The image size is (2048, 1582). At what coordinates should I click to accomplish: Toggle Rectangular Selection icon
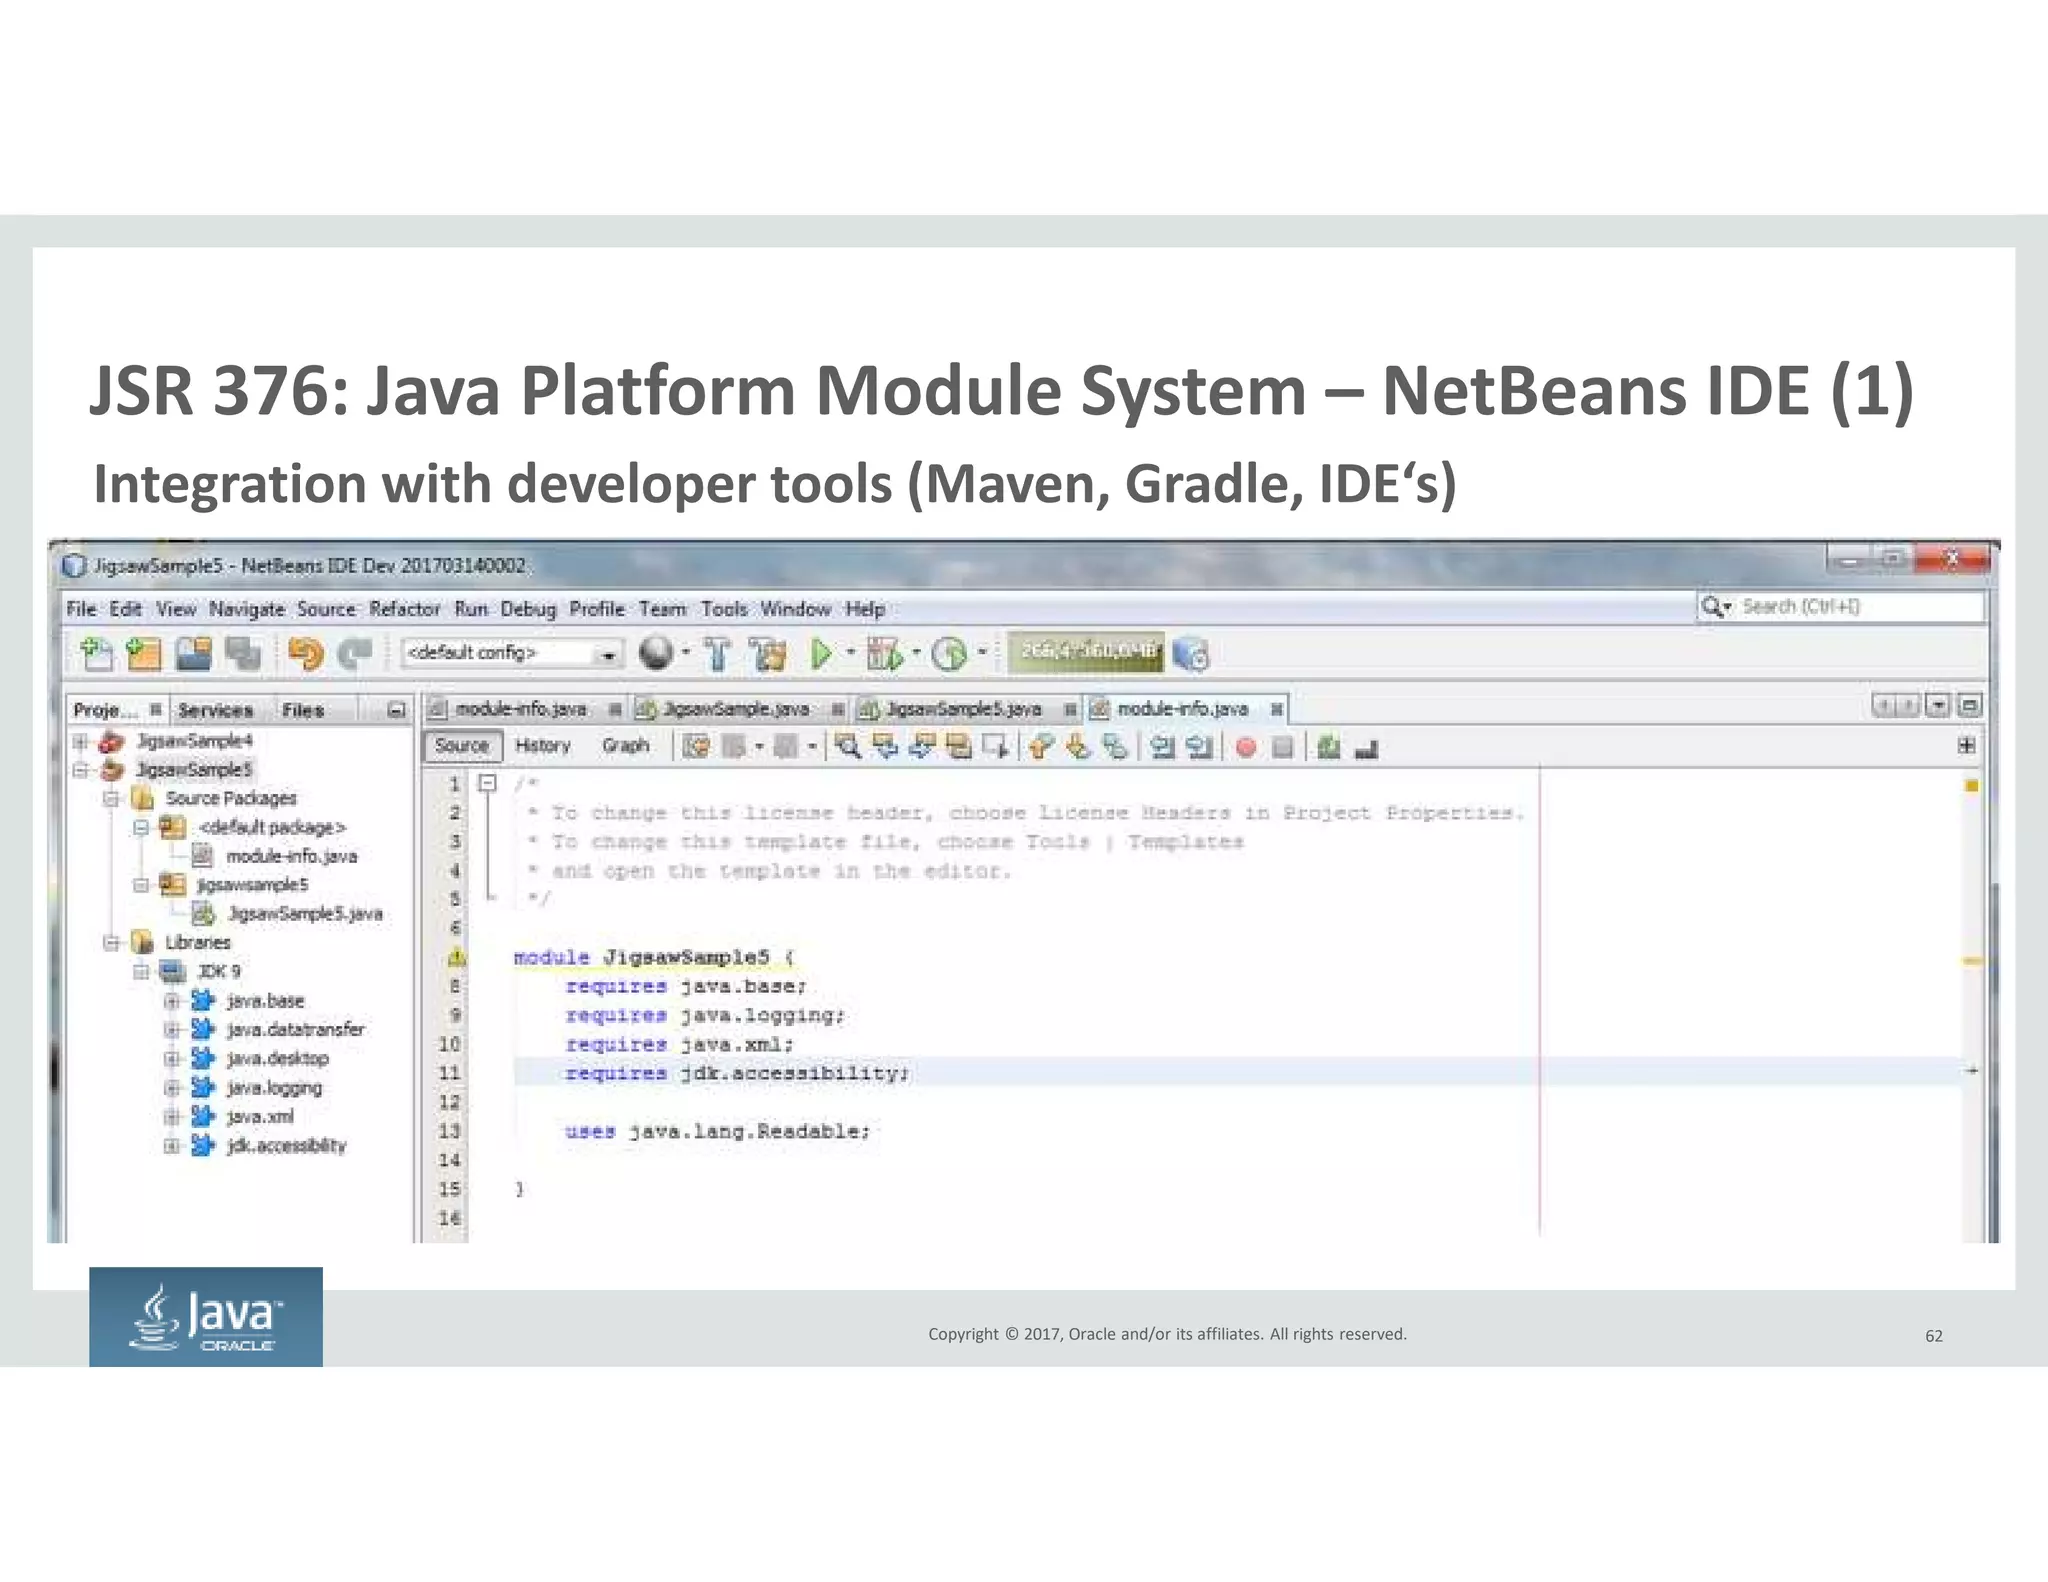[996, 747]
